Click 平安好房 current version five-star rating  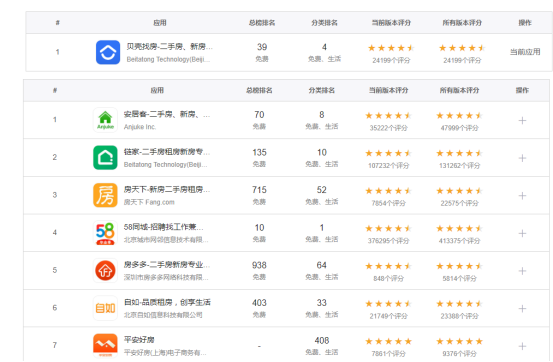coord(389,341)
